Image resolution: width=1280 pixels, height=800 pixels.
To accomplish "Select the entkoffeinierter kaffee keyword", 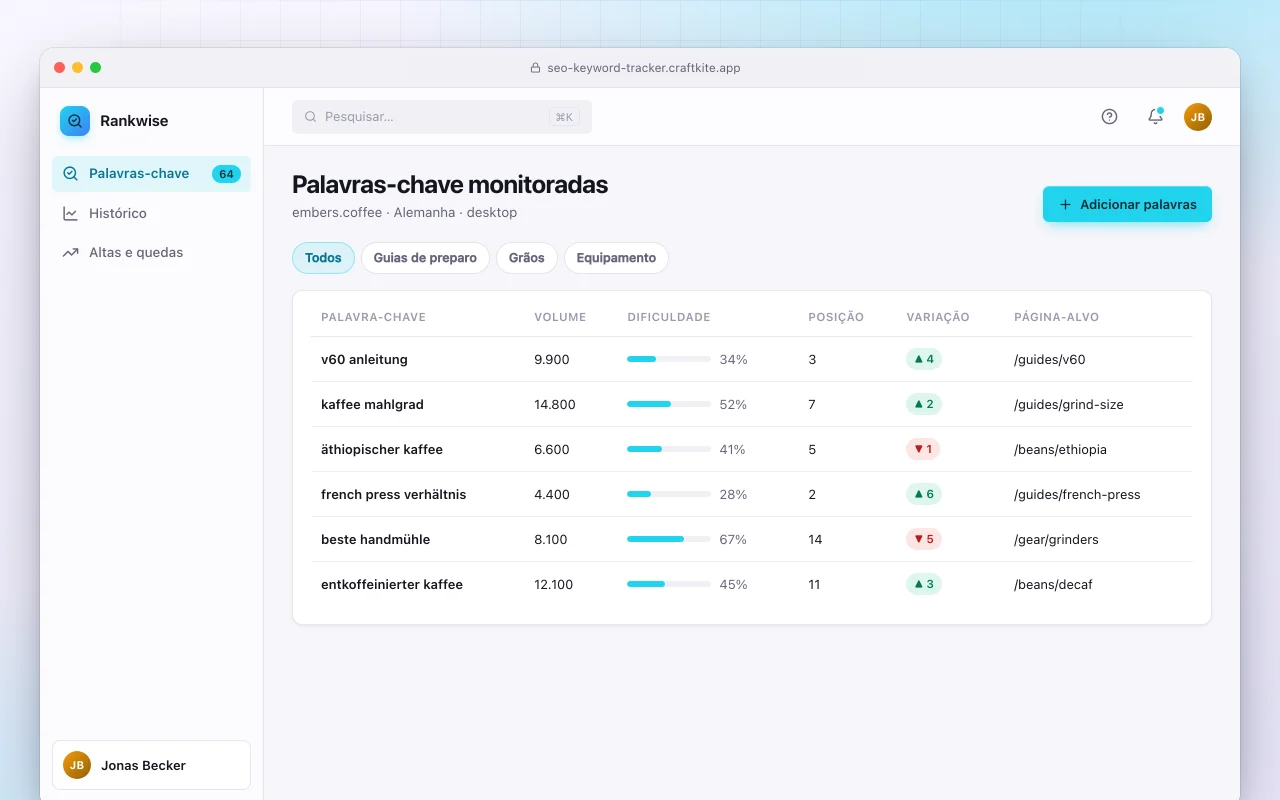I will (x=392, y=584).
